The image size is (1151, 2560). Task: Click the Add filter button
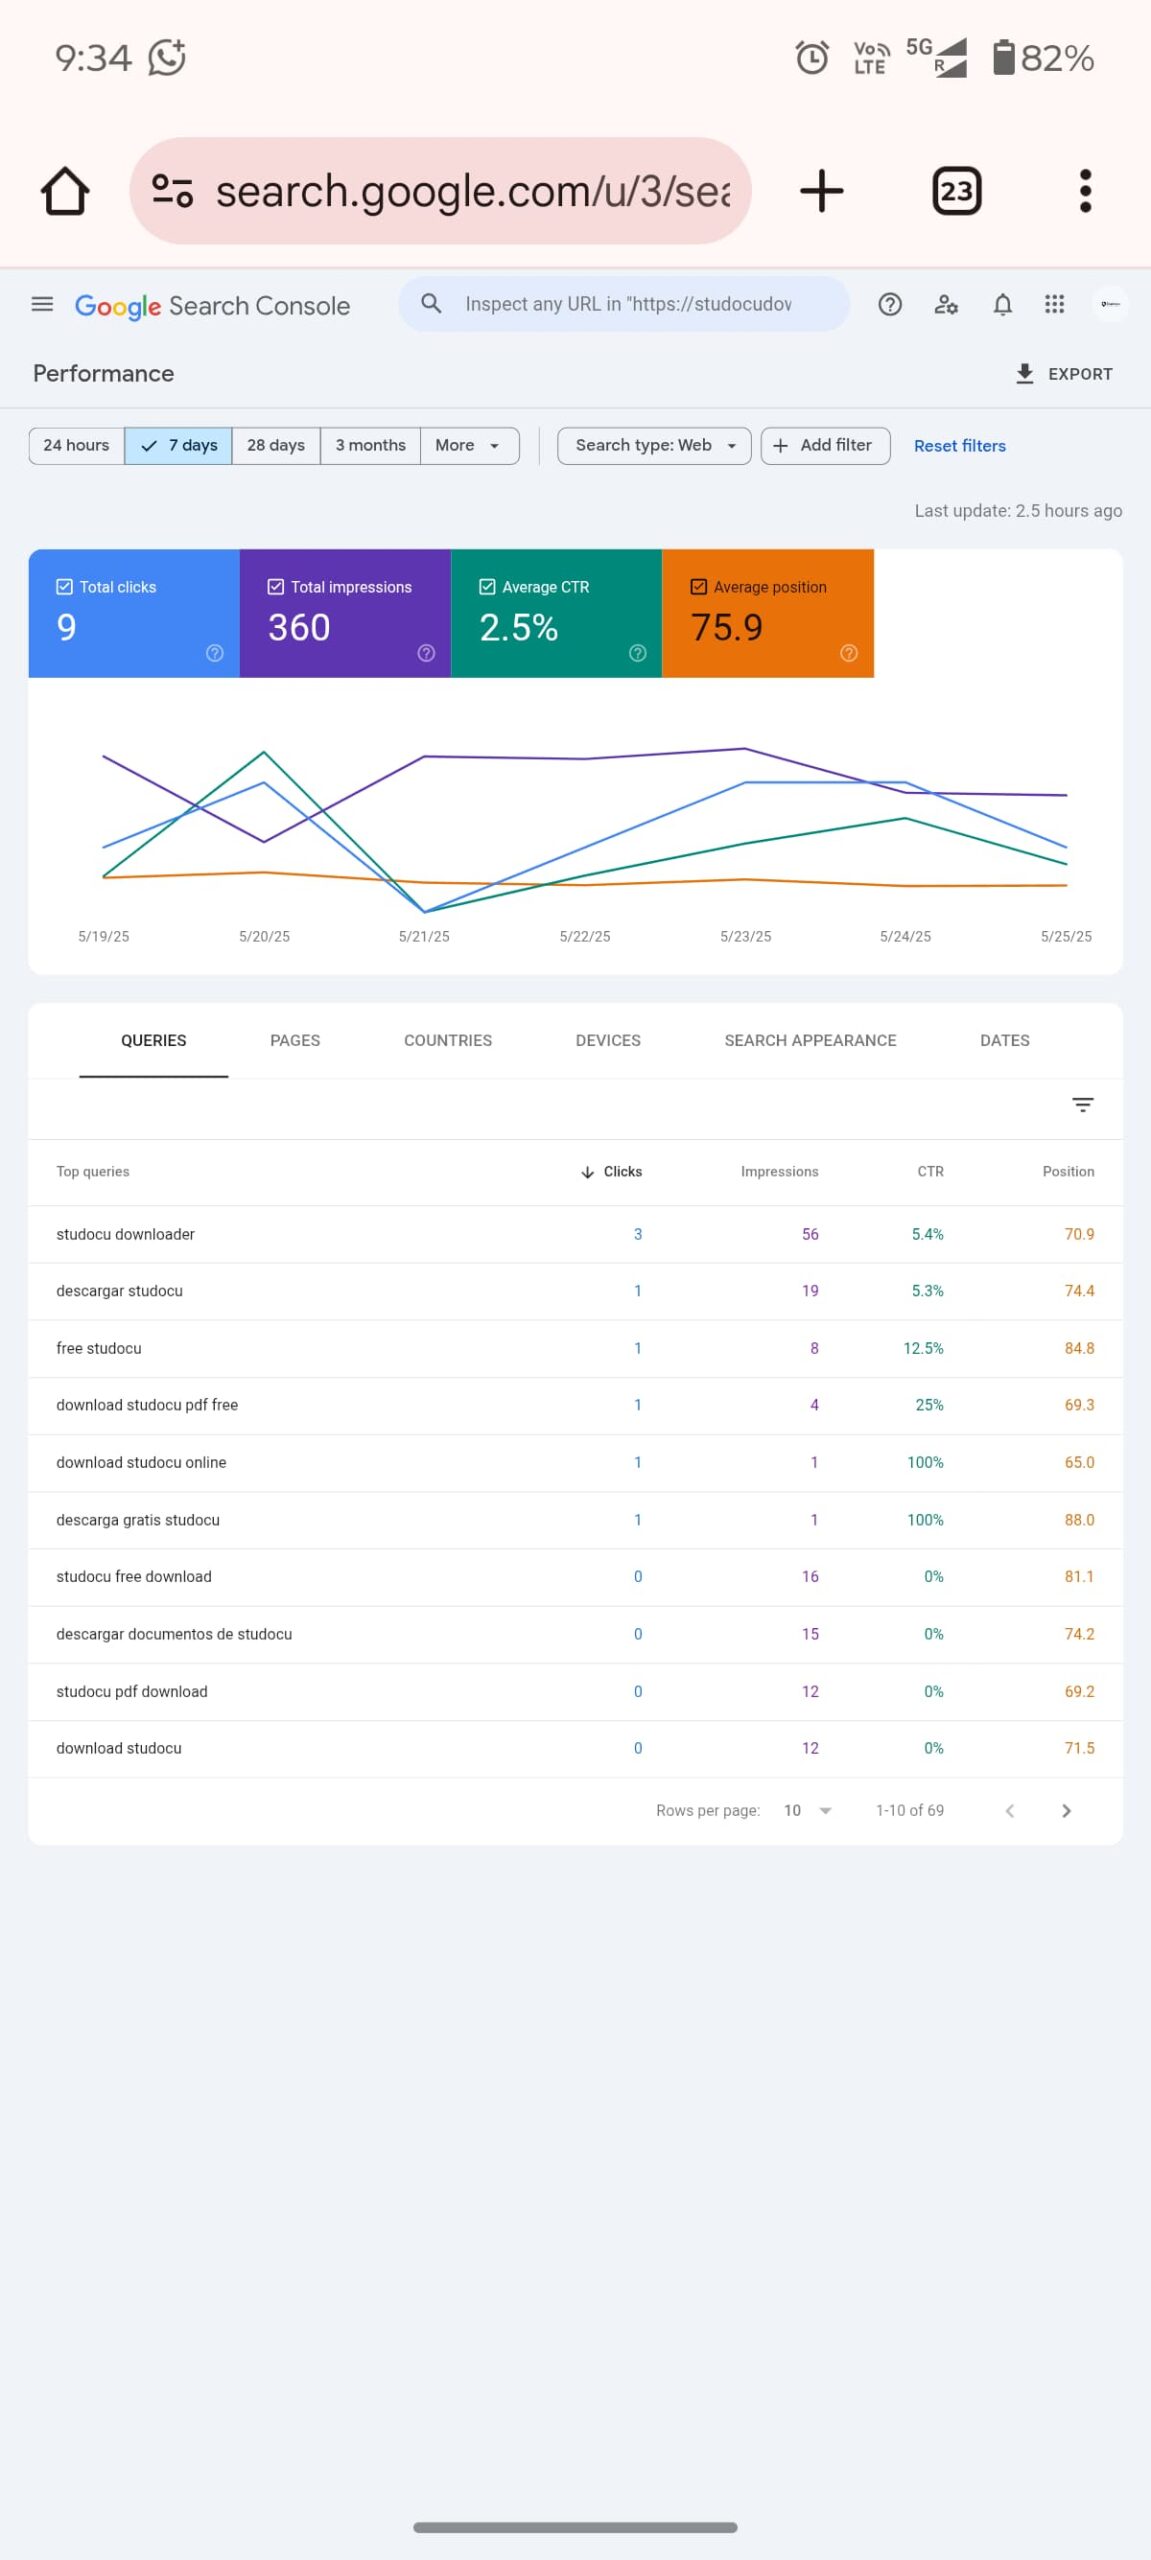[825, 445]
